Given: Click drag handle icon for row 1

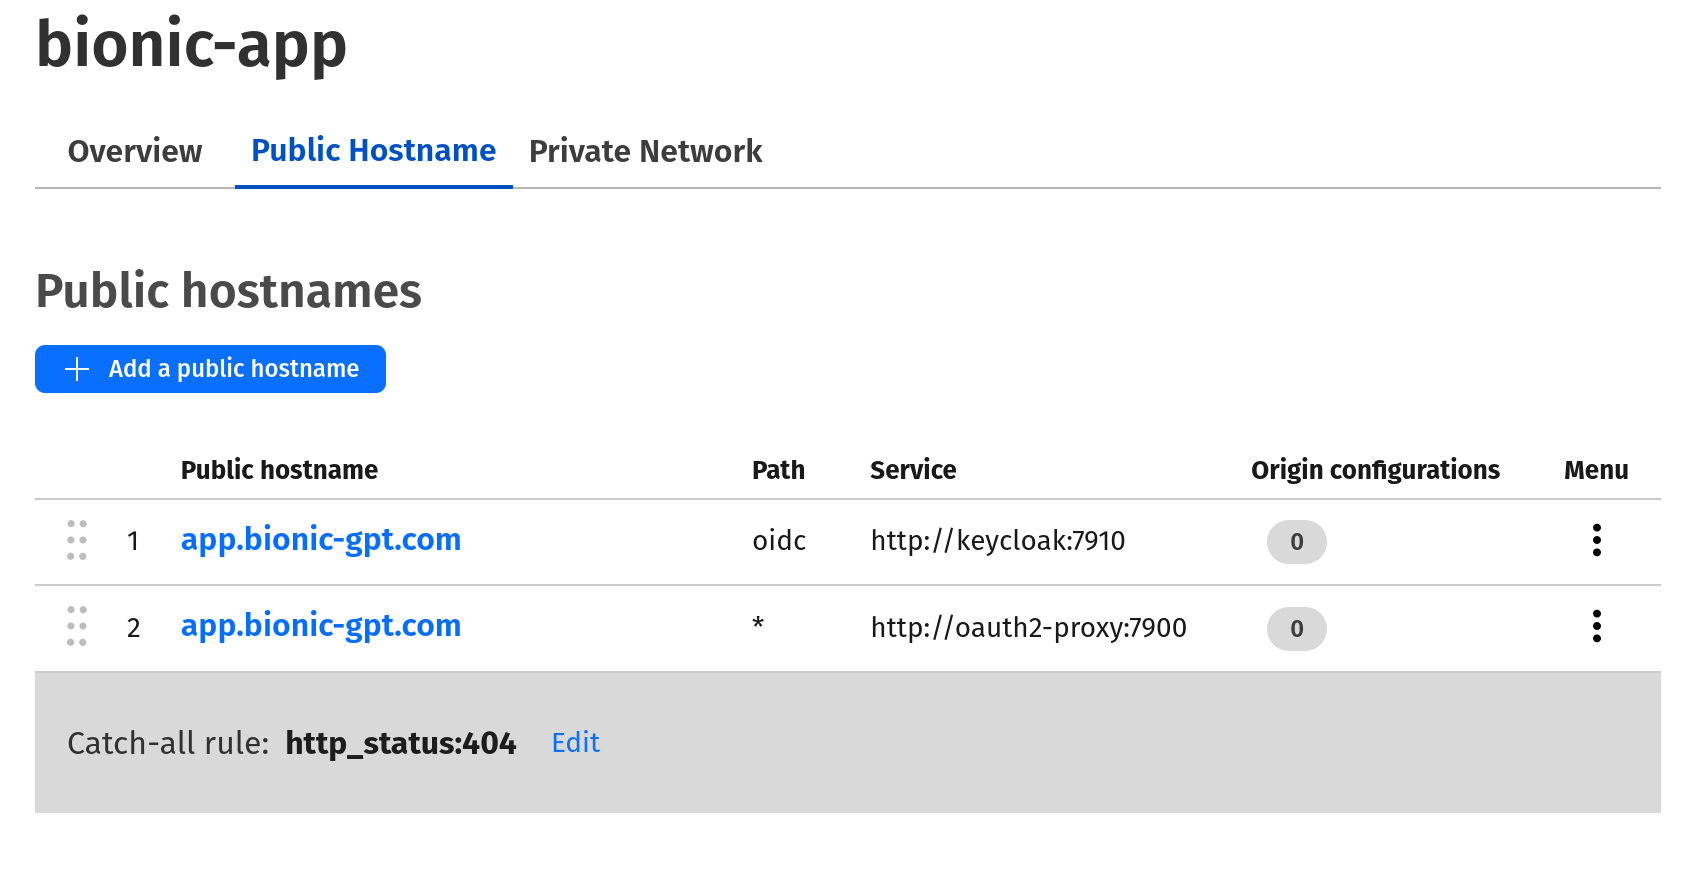Looking at the screenshot, I should click(77, 540).
